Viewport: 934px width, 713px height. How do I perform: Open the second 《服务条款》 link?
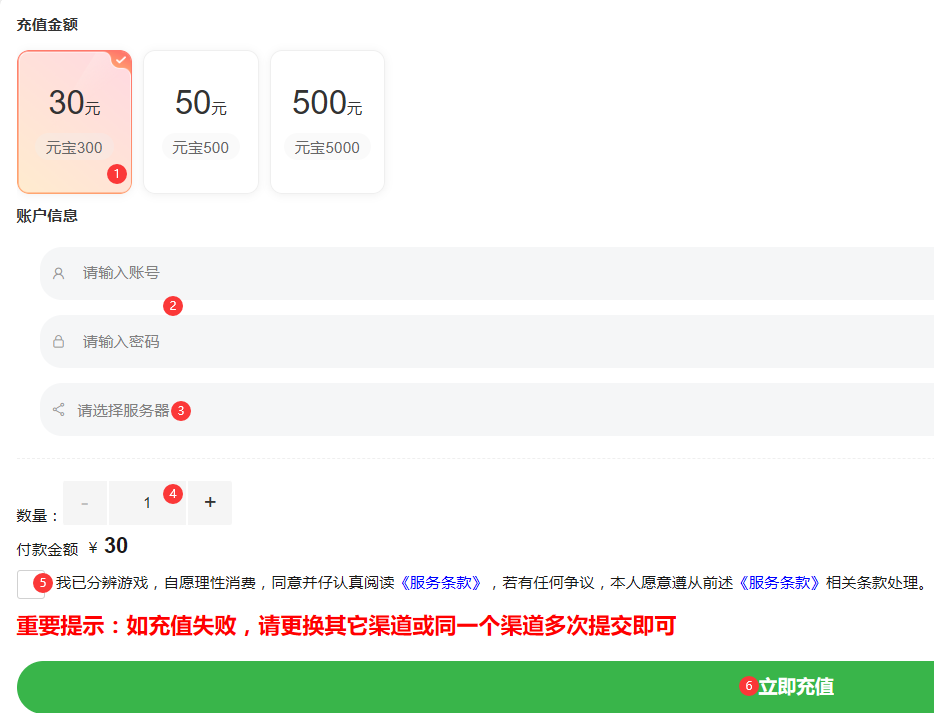779,583
